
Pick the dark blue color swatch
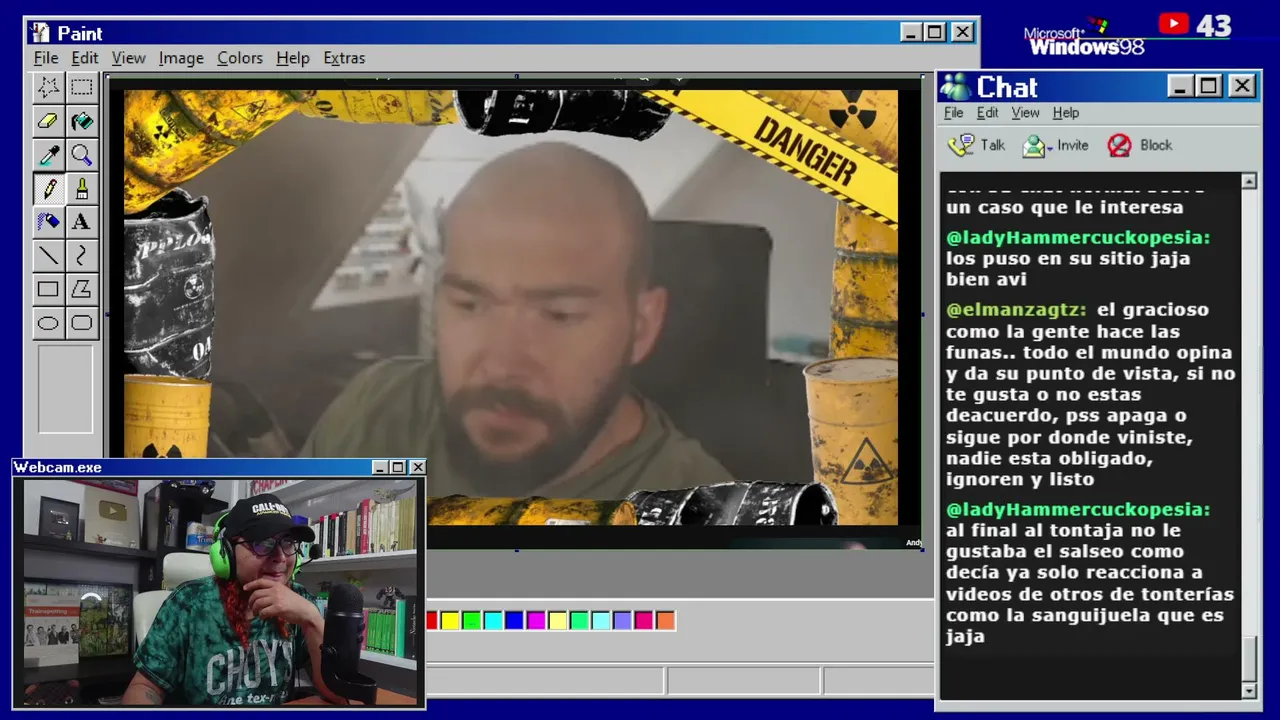click(x=514, y=621)
